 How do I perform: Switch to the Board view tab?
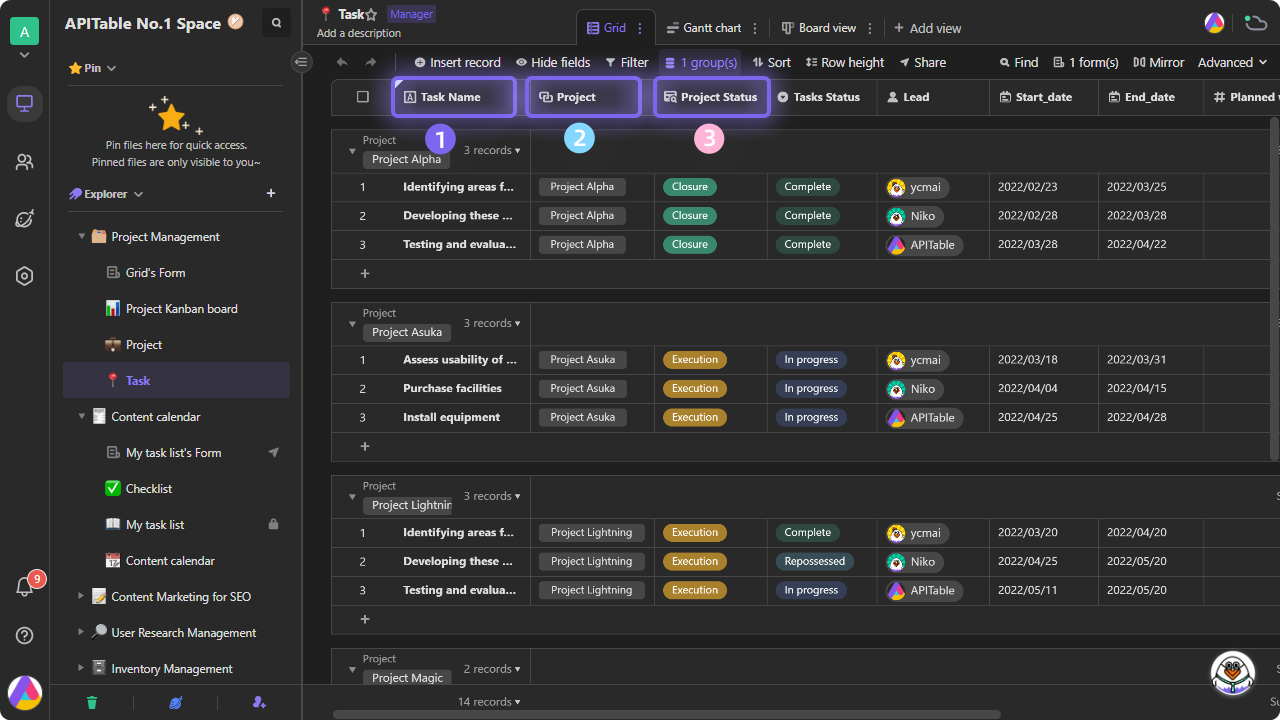click(819, 29)
